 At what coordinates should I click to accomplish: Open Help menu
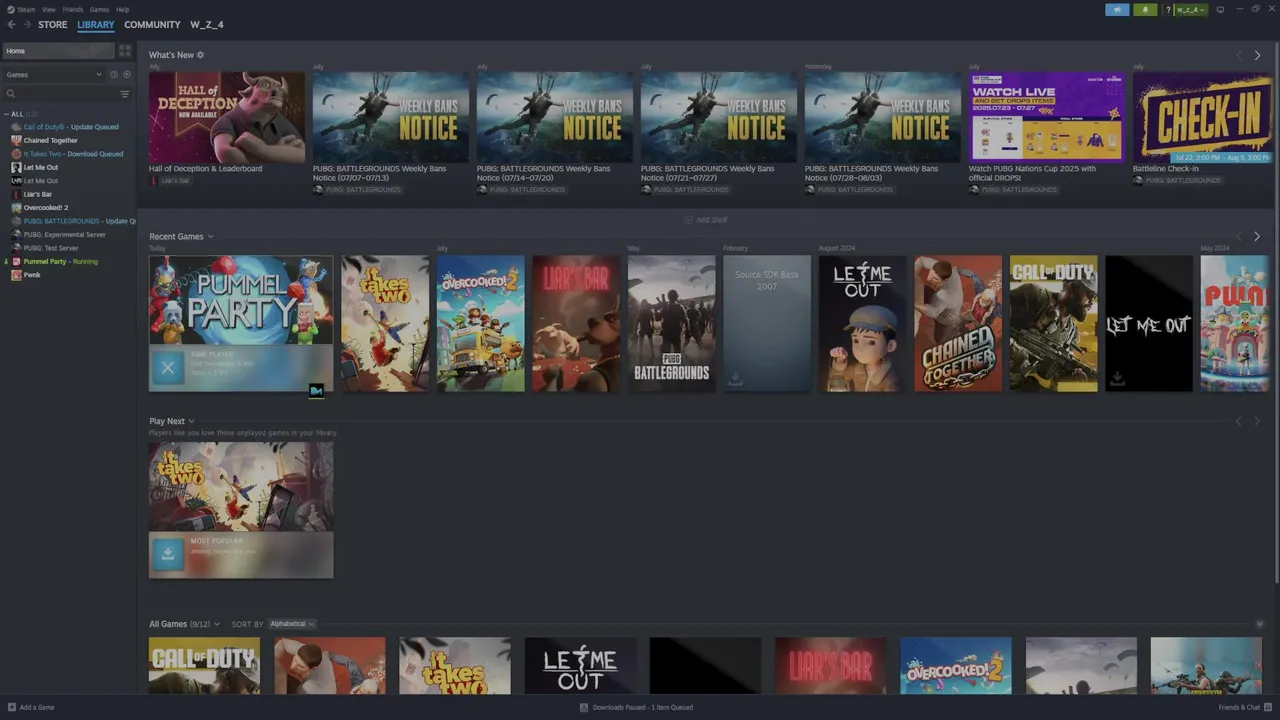[122, 10]
